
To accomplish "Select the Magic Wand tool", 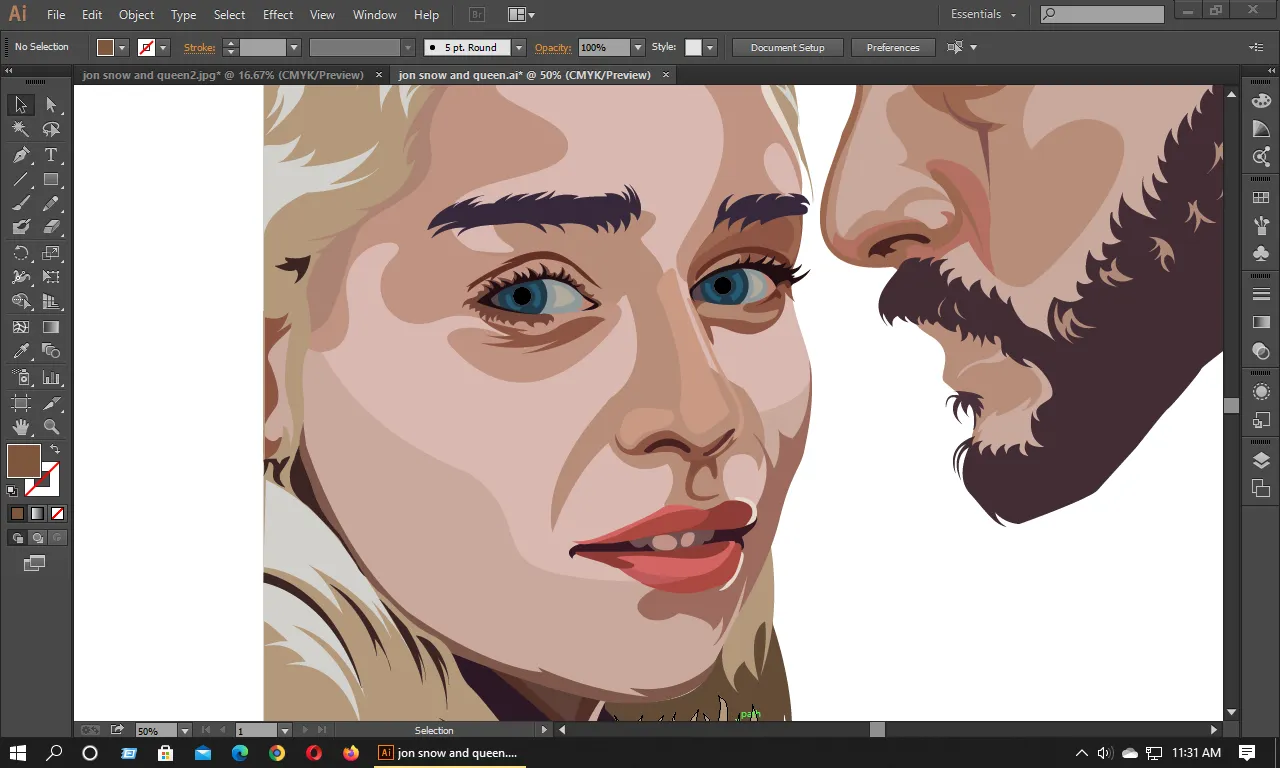I will click(x=20, y=130).
